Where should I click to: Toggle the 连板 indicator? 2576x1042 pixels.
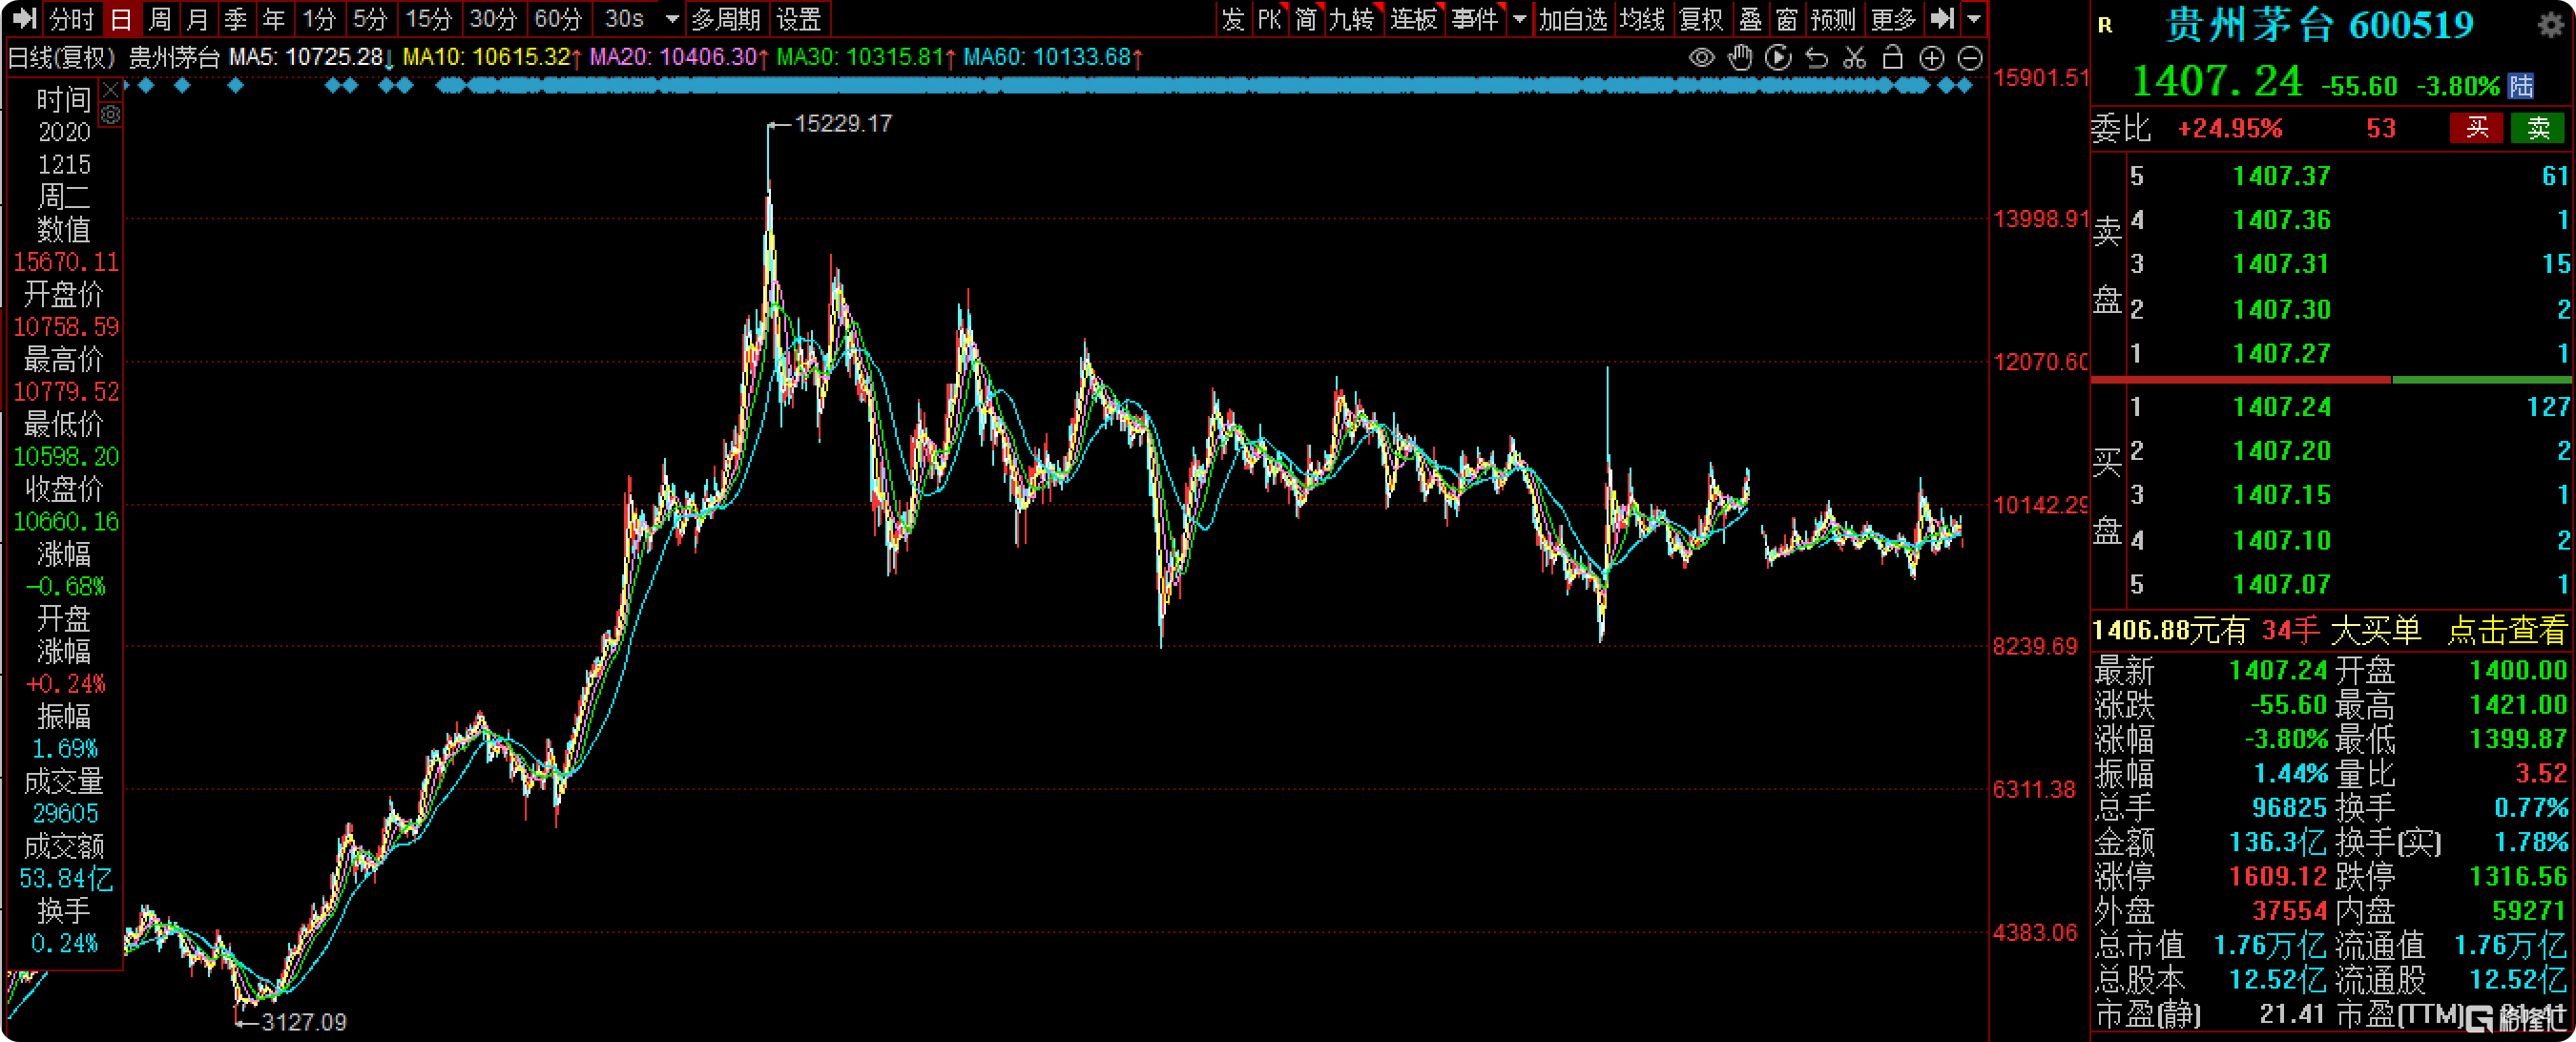click(1413, 18)
